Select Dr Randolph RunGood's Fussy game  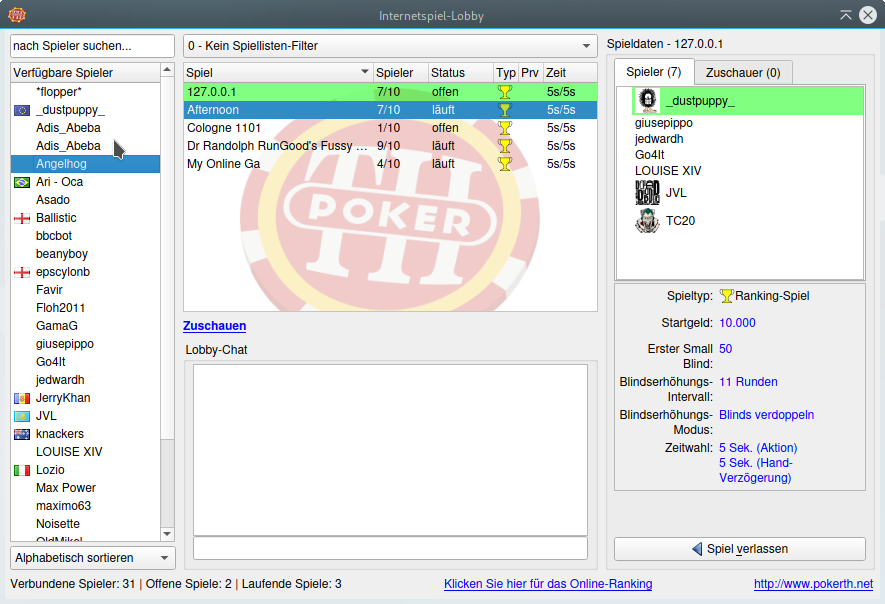[390, 146]
